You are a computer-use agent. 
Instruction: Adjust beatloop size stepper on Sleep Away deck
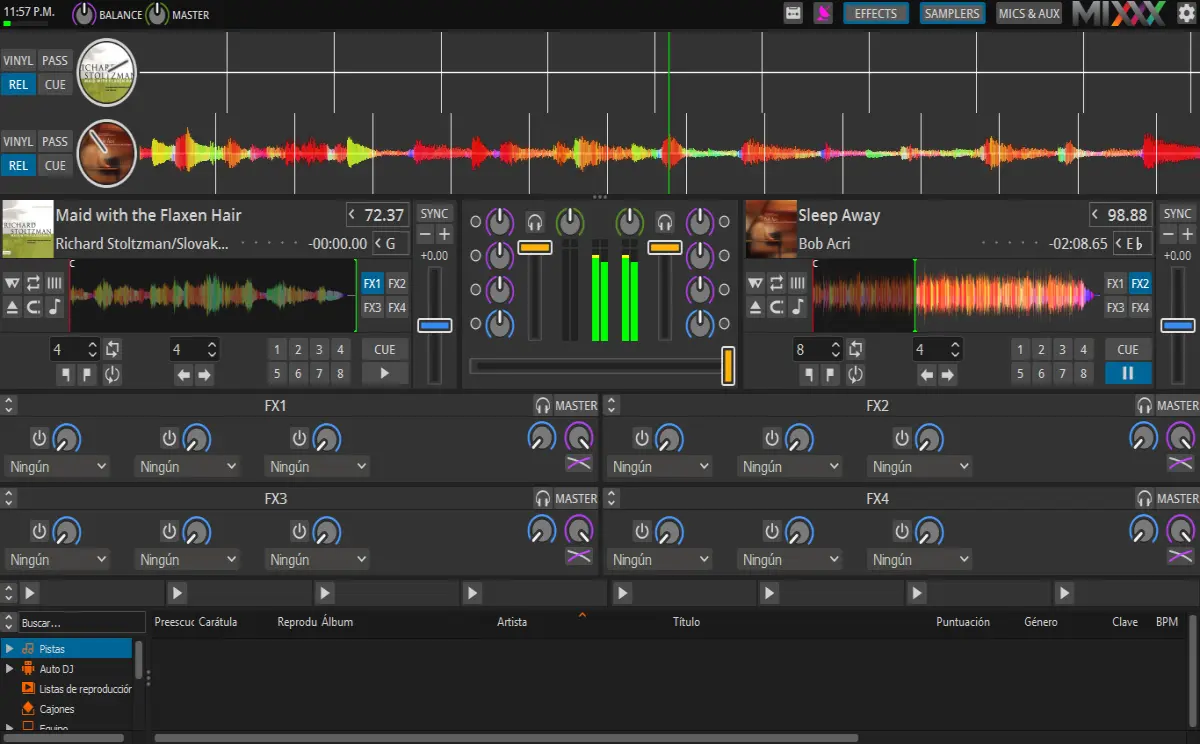click(x=837, y=350)
